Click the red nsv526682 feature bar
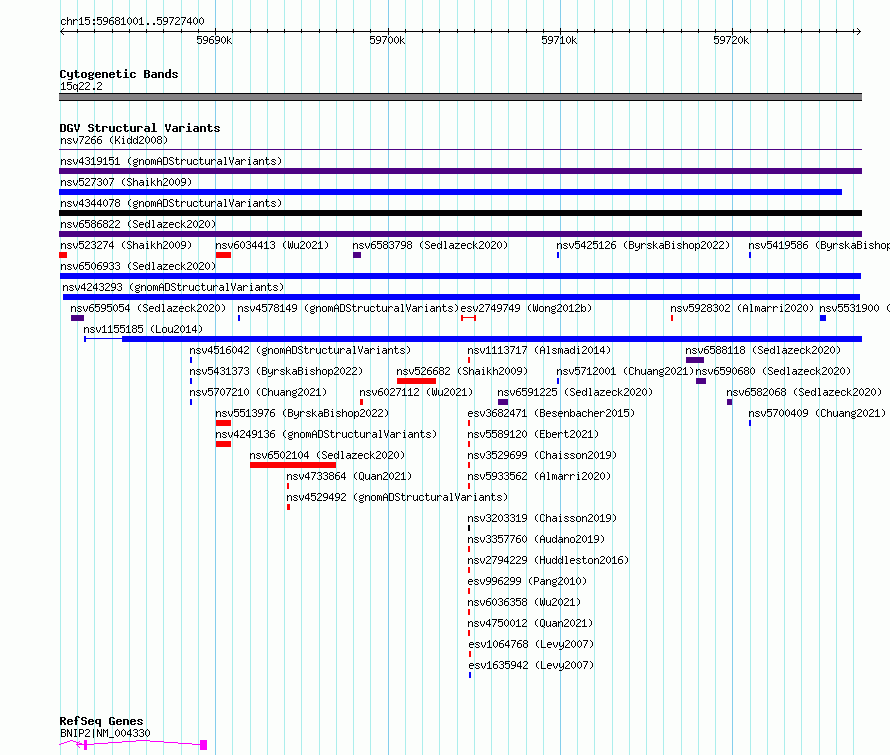Image resolution: width=890 pixels, height=755 pixels. click(x=416, y=381)
